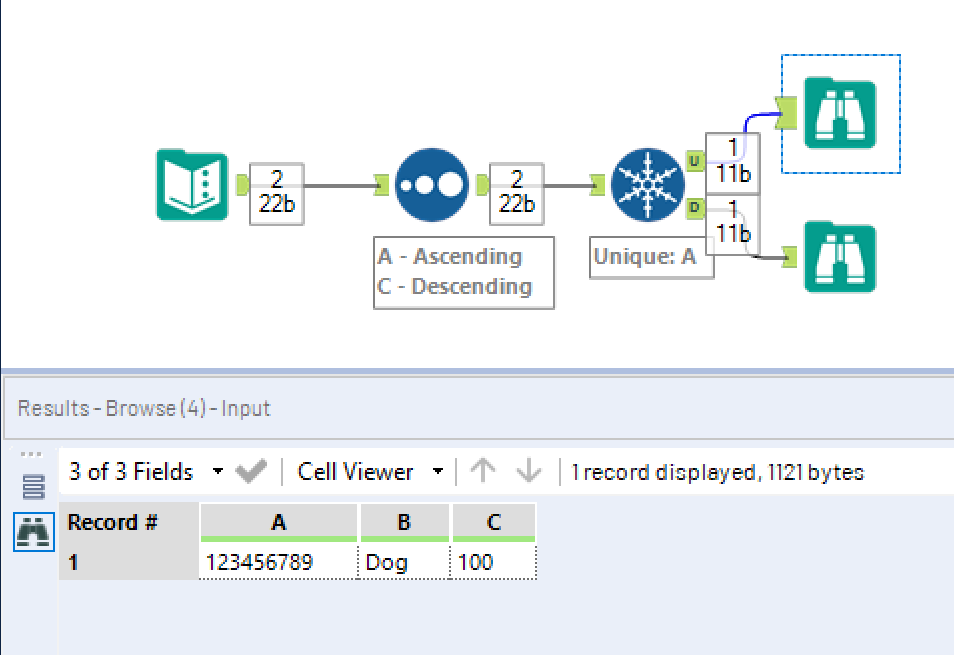Image resolution: width=954 pixels, height=655 pixels.
Task: Click the checkmark apply button in results toolbar
Action: (x=251, y=471)
